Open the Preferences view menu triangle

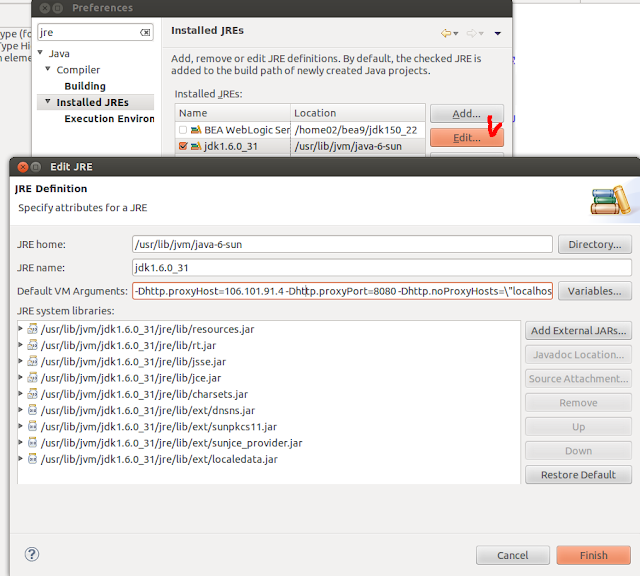[498, 33]
